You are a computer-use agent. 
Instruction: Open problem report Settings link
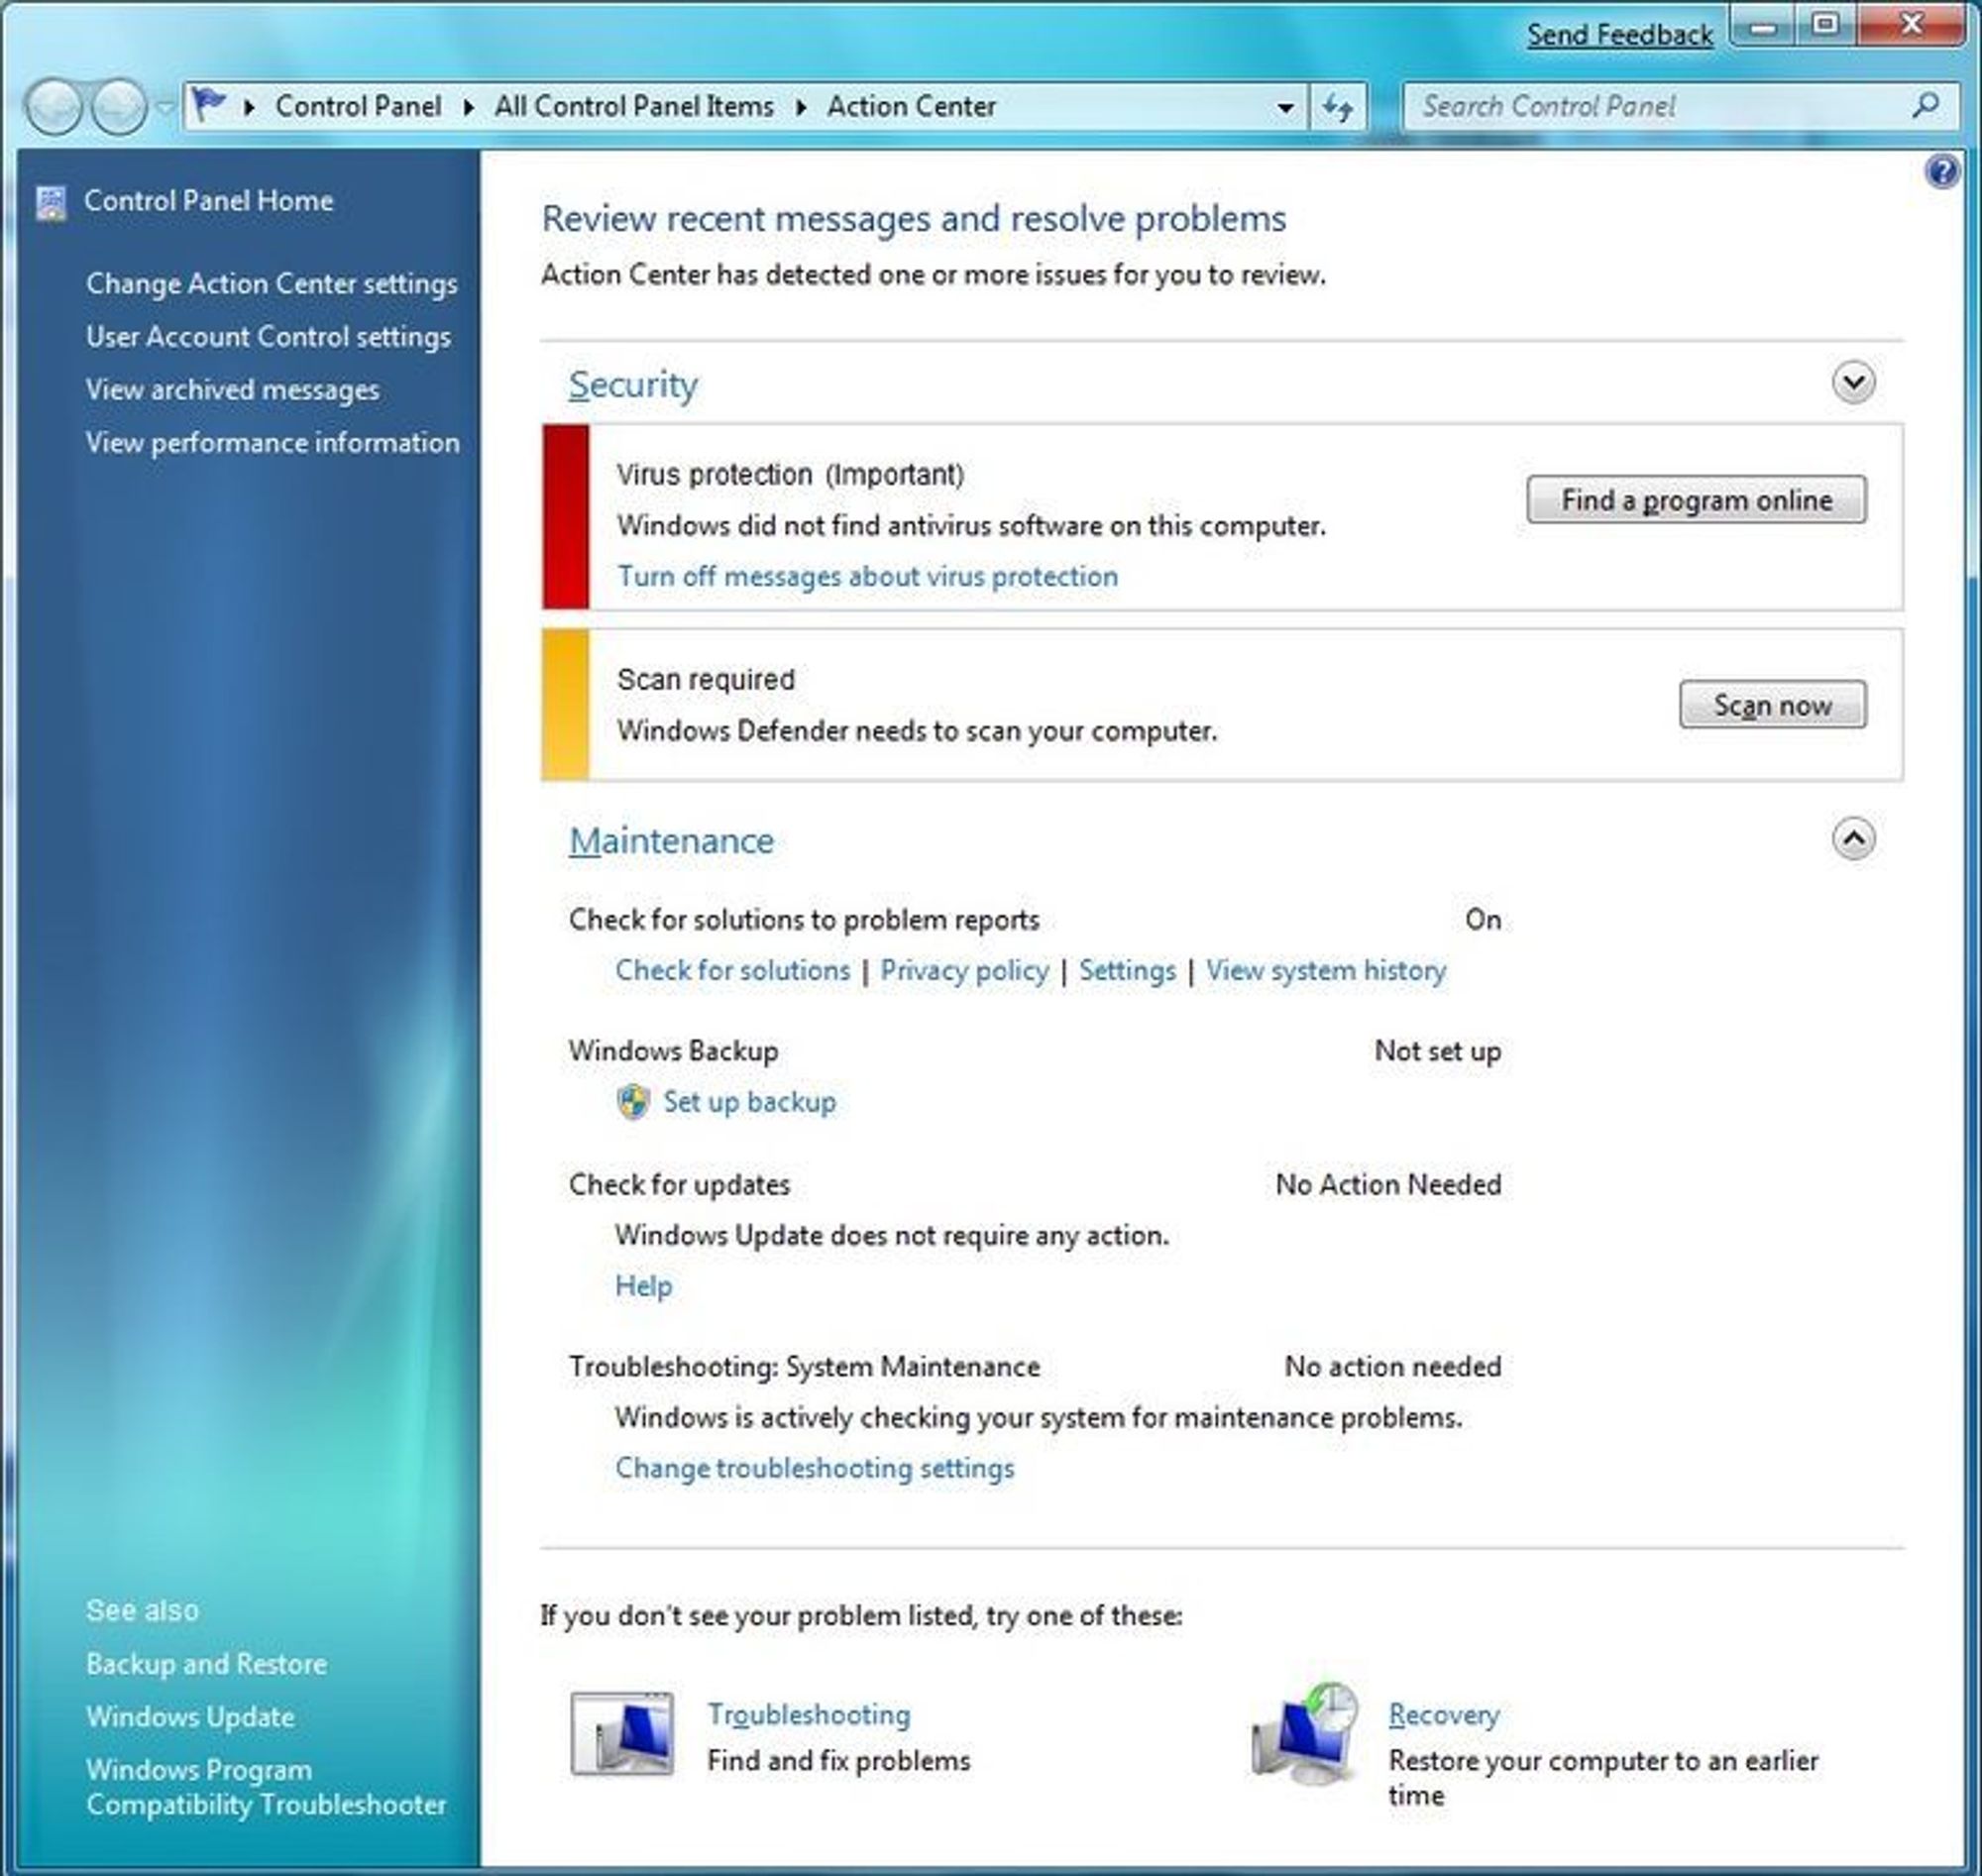[x=1127, y=971]
